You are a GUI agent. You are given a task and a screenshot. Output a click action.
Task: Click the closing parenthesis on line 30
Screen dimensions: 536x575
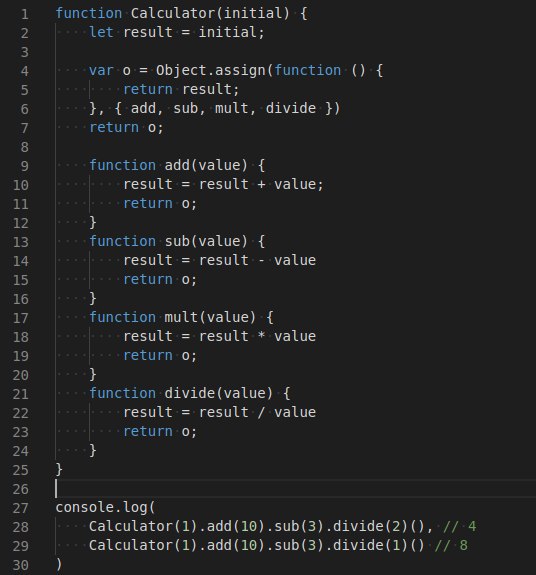pyautogui.click(x=59, y=565)
